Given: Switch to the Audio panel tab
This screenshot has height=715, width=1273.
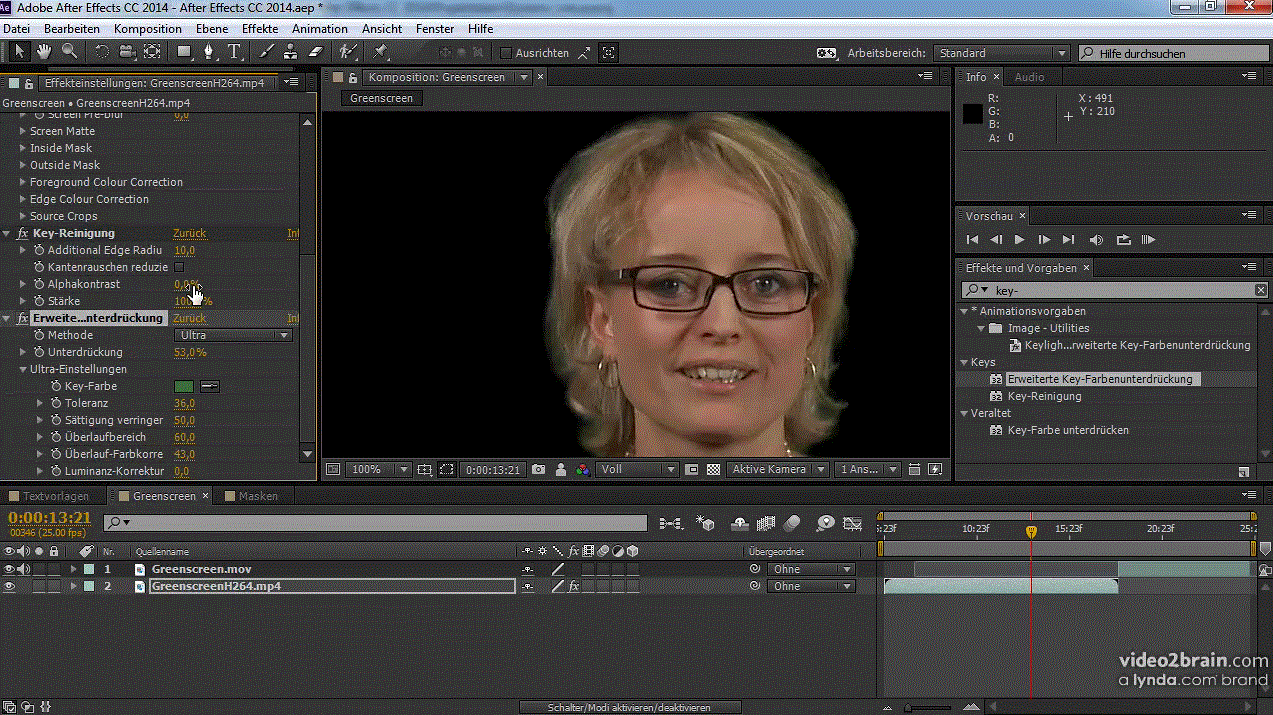Looking at the screenshot, I should click(x=1029, y=77).
